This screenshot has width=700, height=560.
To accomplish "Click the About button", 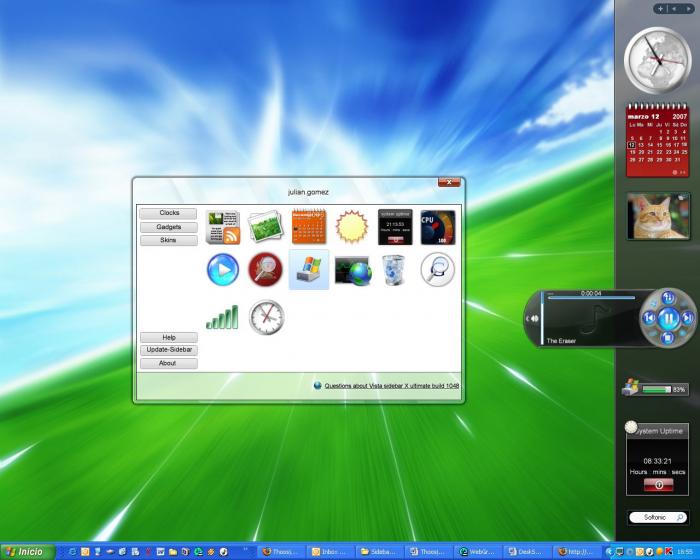I will coord(168,364).
